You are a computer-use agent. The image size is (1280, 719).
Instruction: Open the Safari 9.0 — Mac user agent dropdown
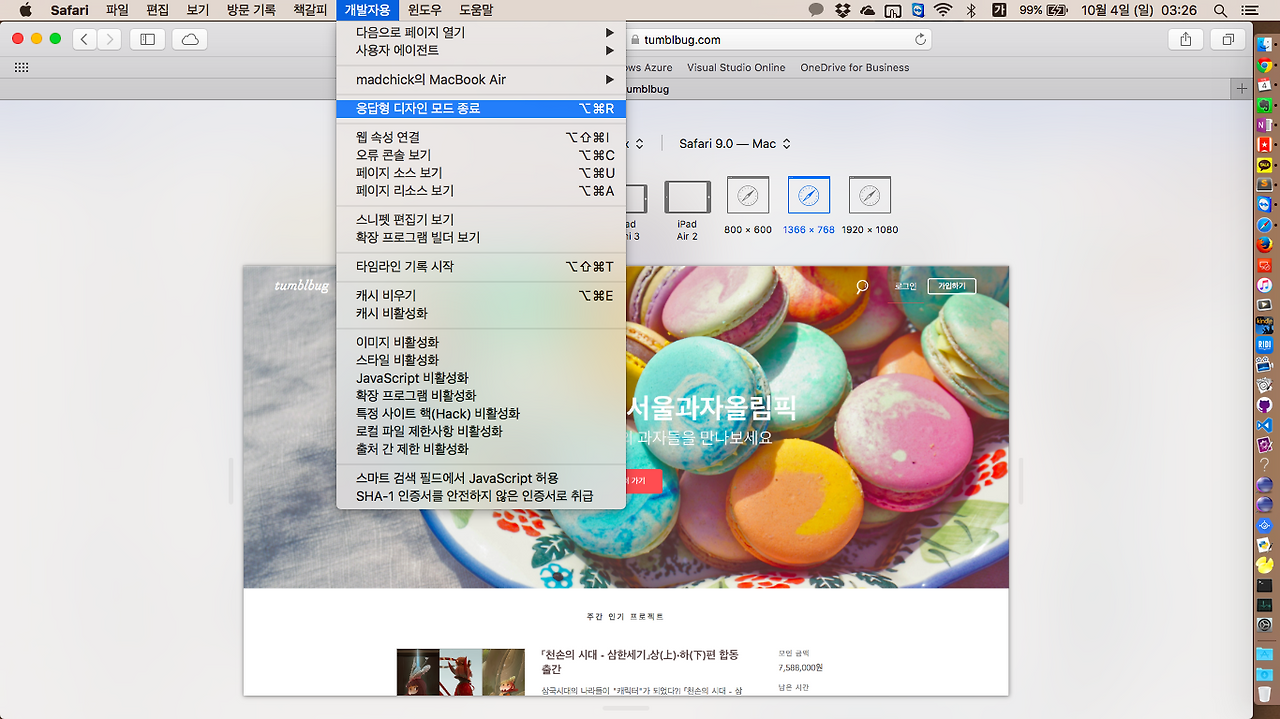tap(735, 144)
